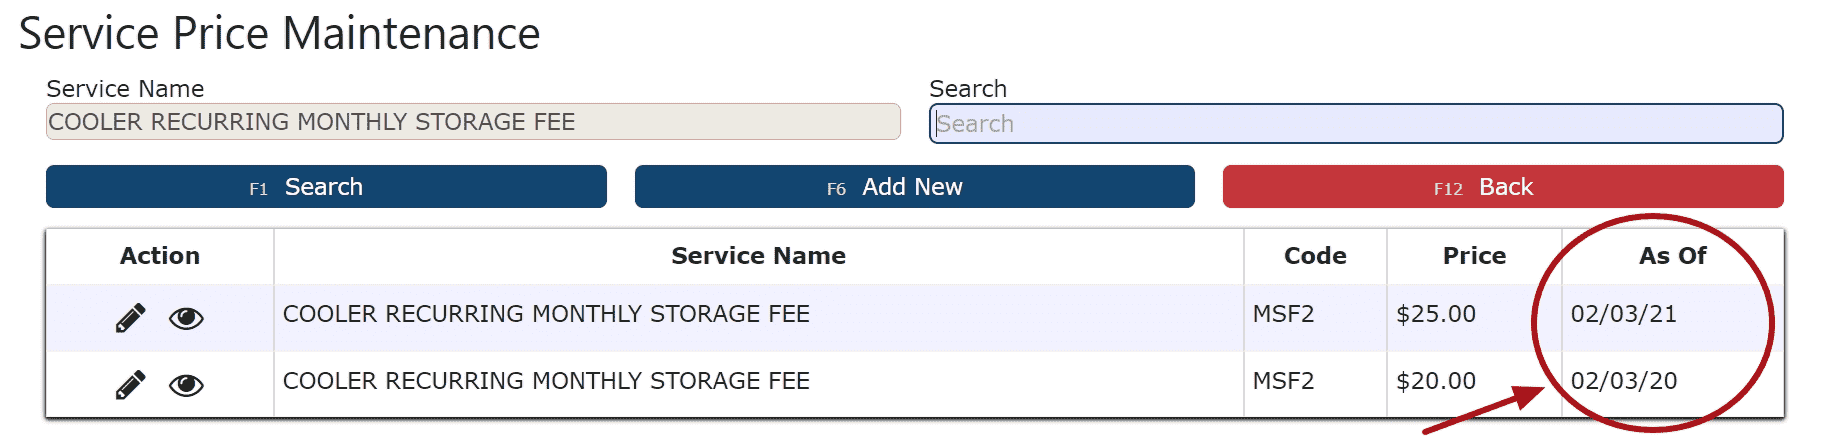Add a new service price with F6
Viewport: 1825px width, 444px height.
(914, 187)
